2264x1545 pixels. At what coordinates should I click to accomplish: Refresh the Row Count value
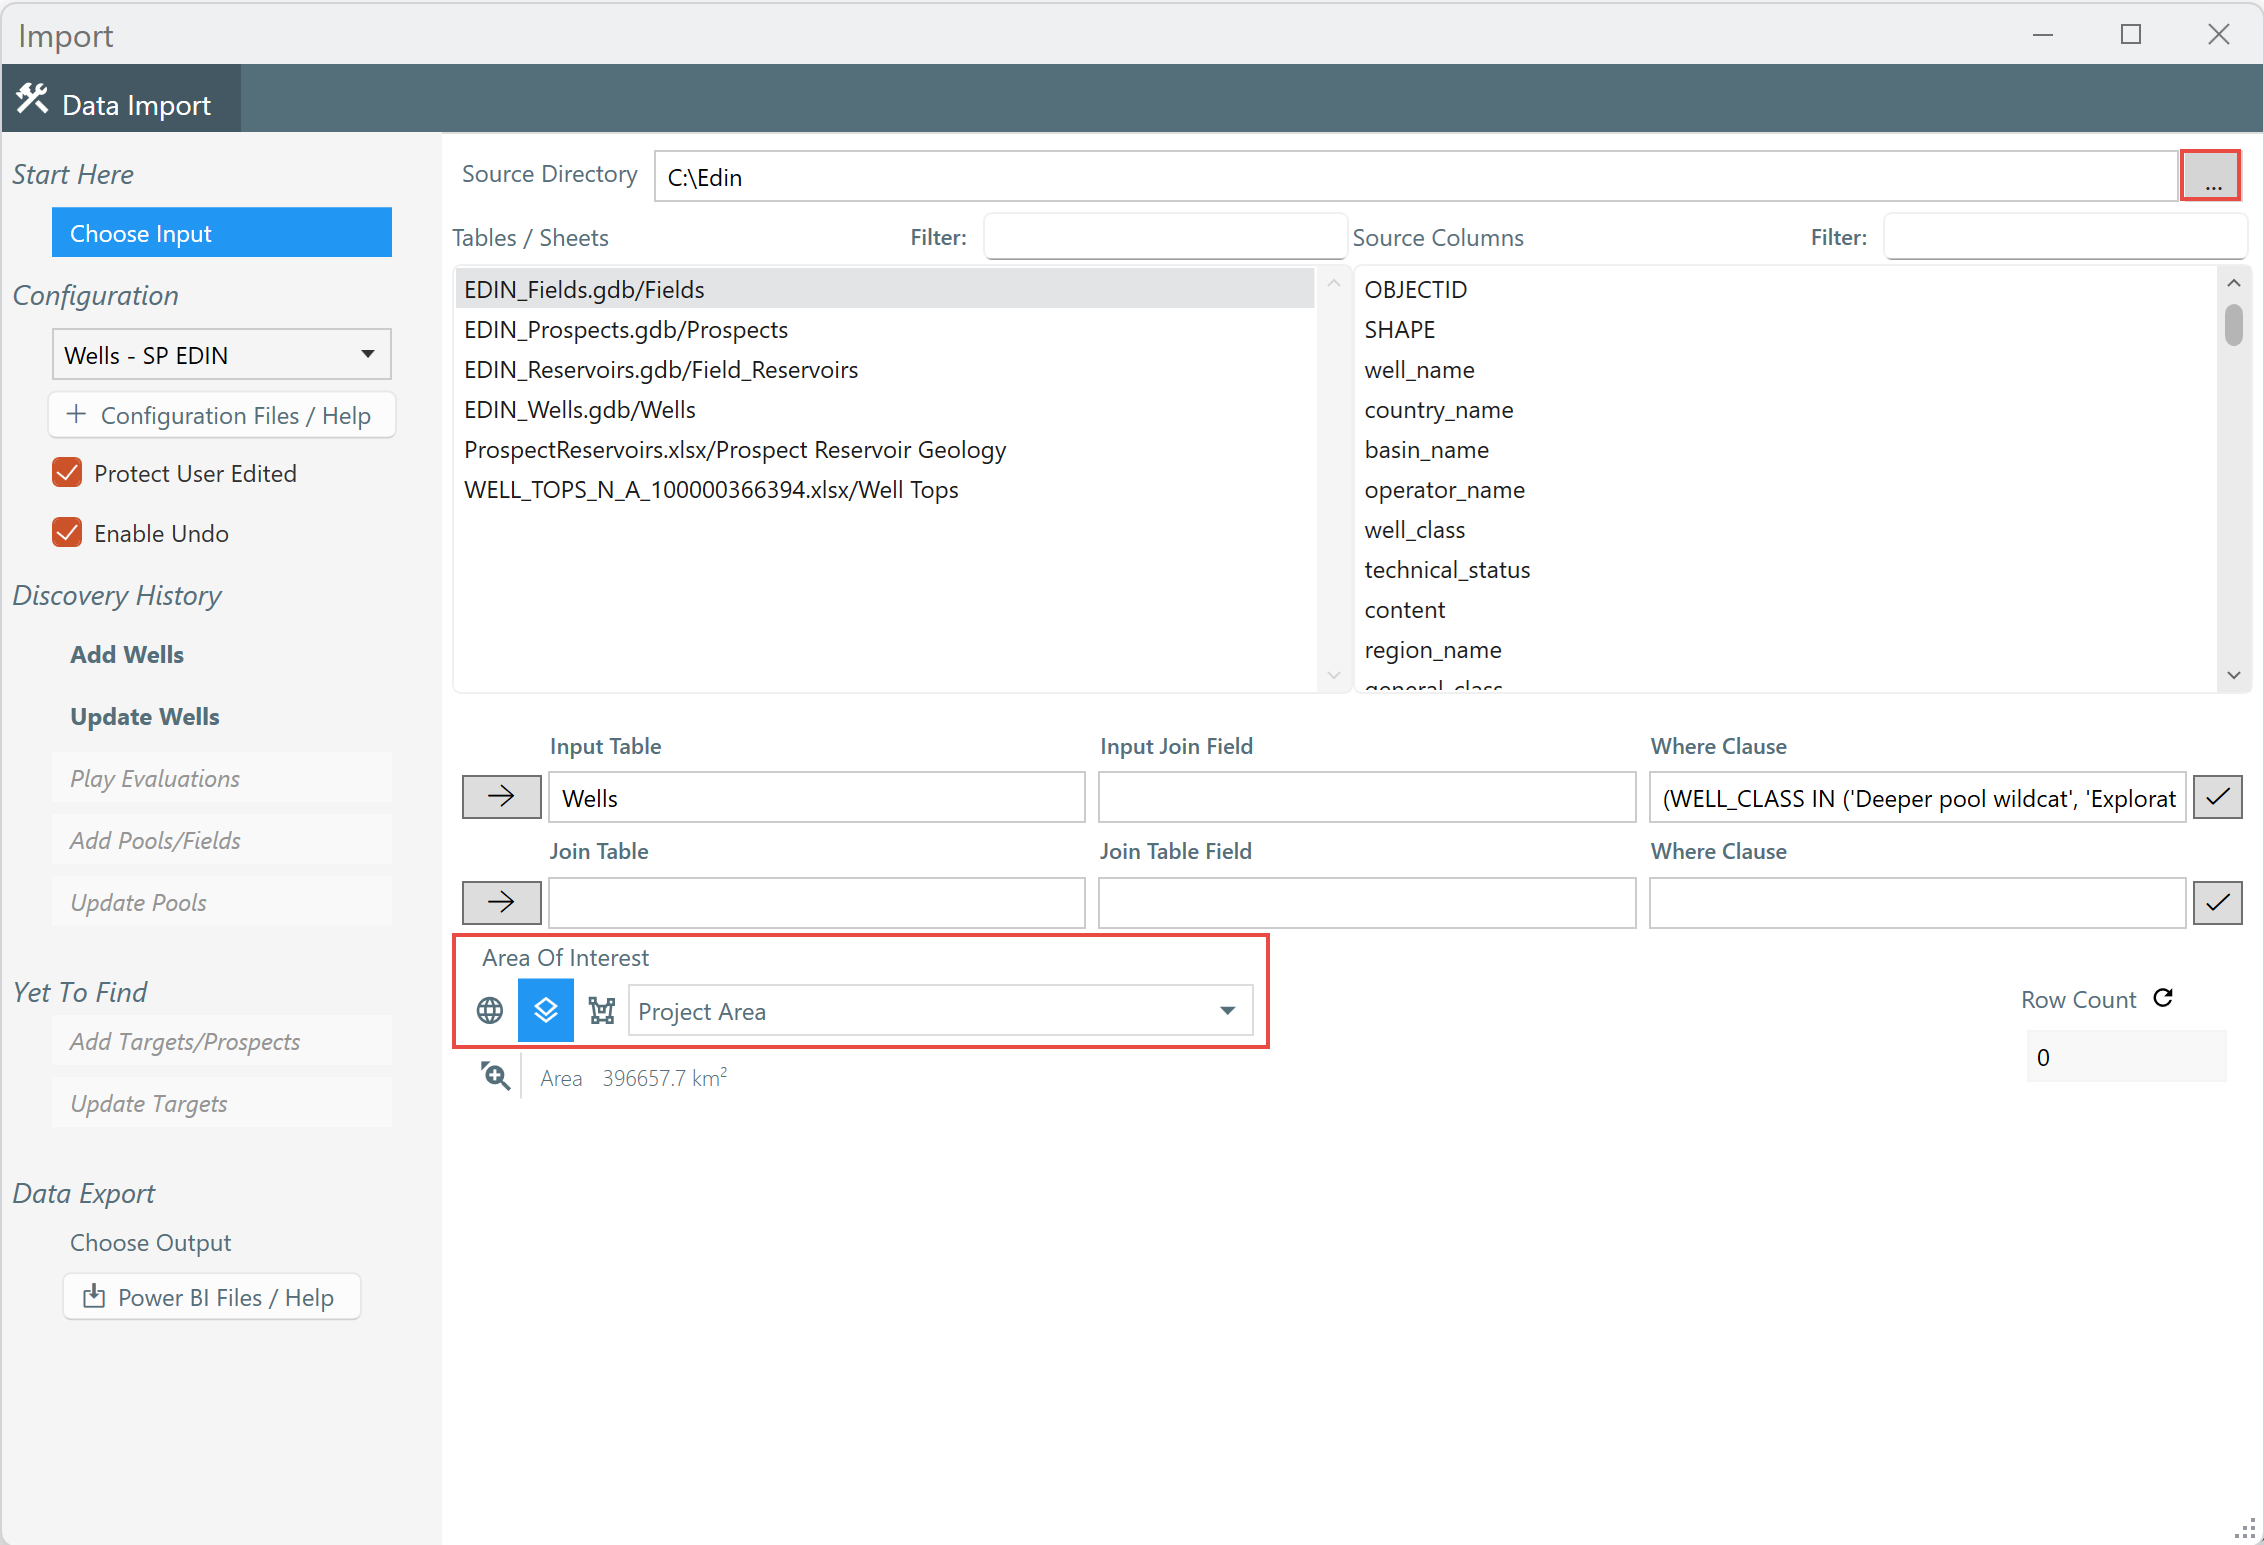tap(2163, 998)
